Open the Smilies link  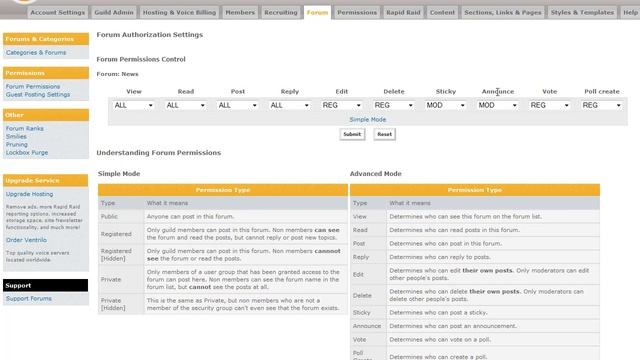pyautogui.click(x=16, y=136)
